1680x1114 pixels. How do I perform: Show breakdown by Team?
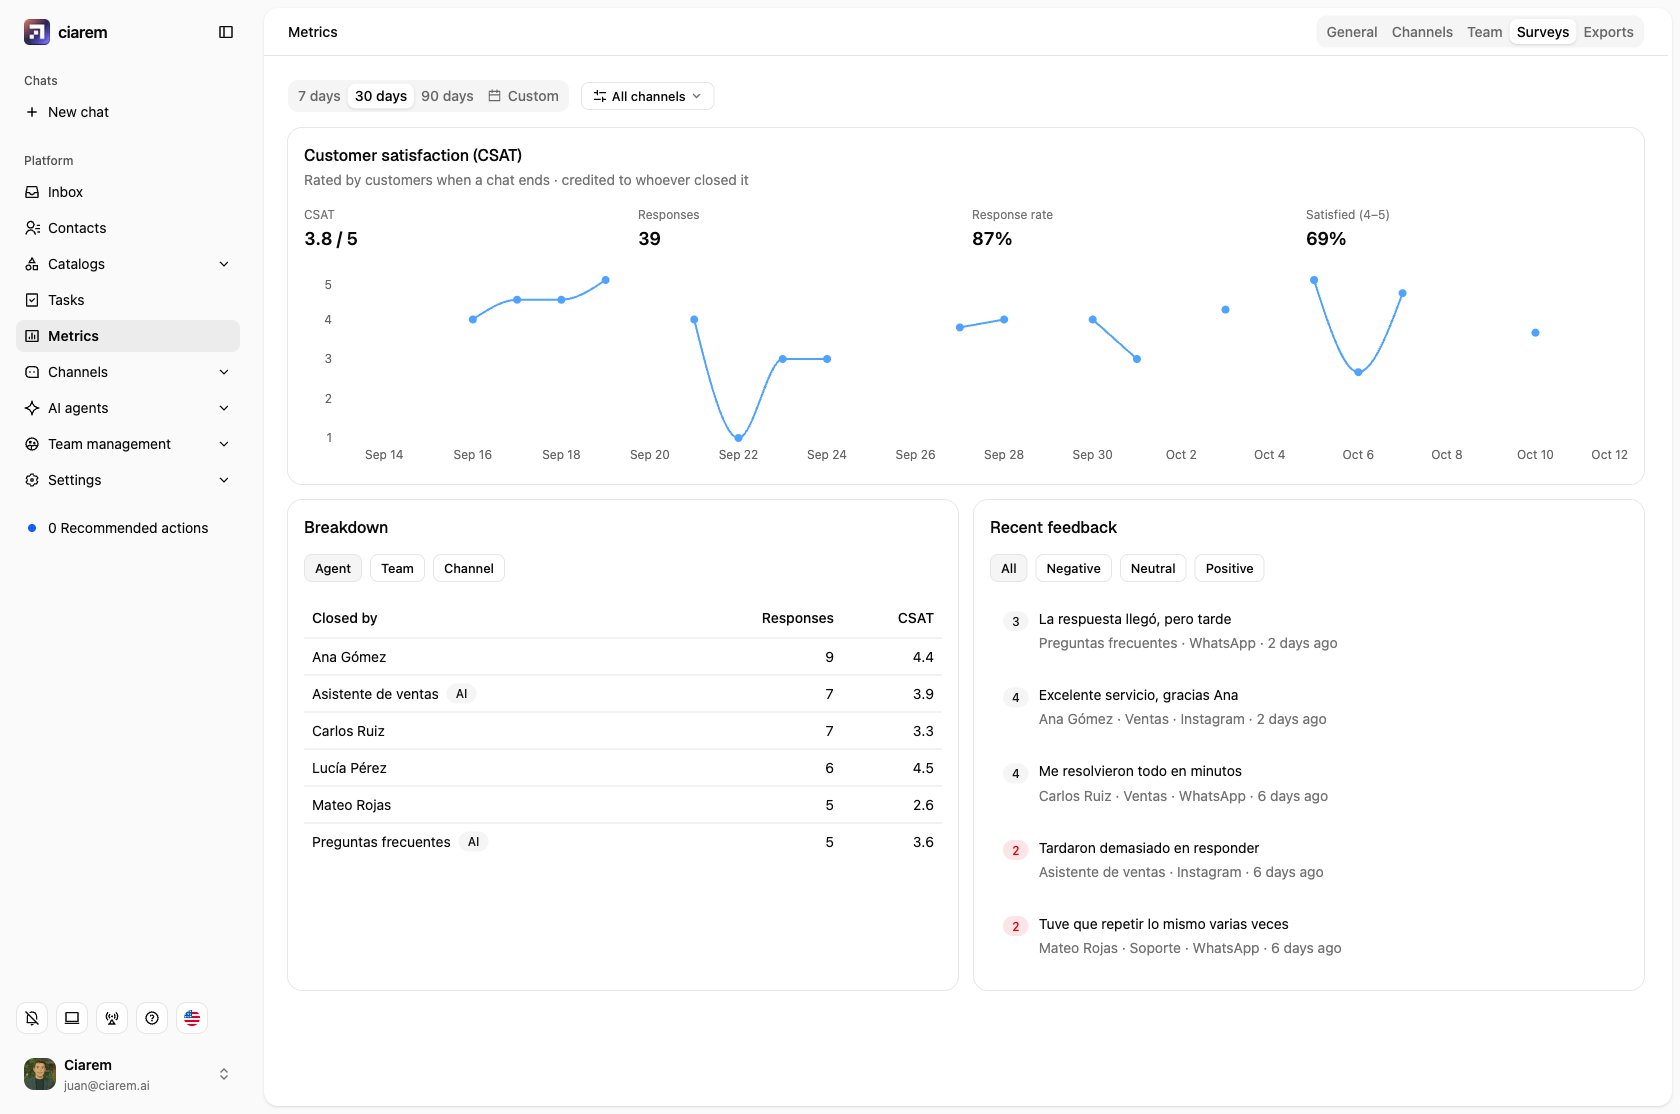[397, 568]
